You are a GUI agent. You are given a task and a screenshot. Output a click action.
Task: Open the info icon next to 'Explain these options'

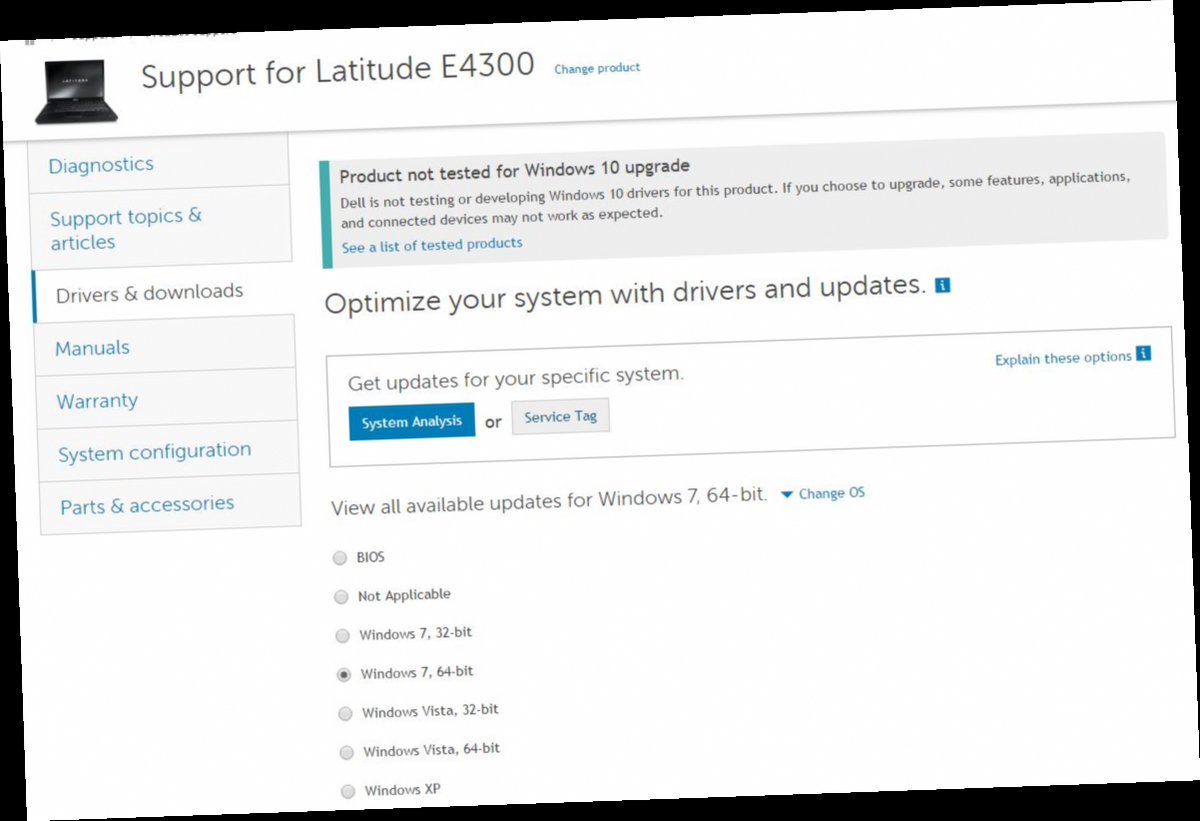[1143, 354]
